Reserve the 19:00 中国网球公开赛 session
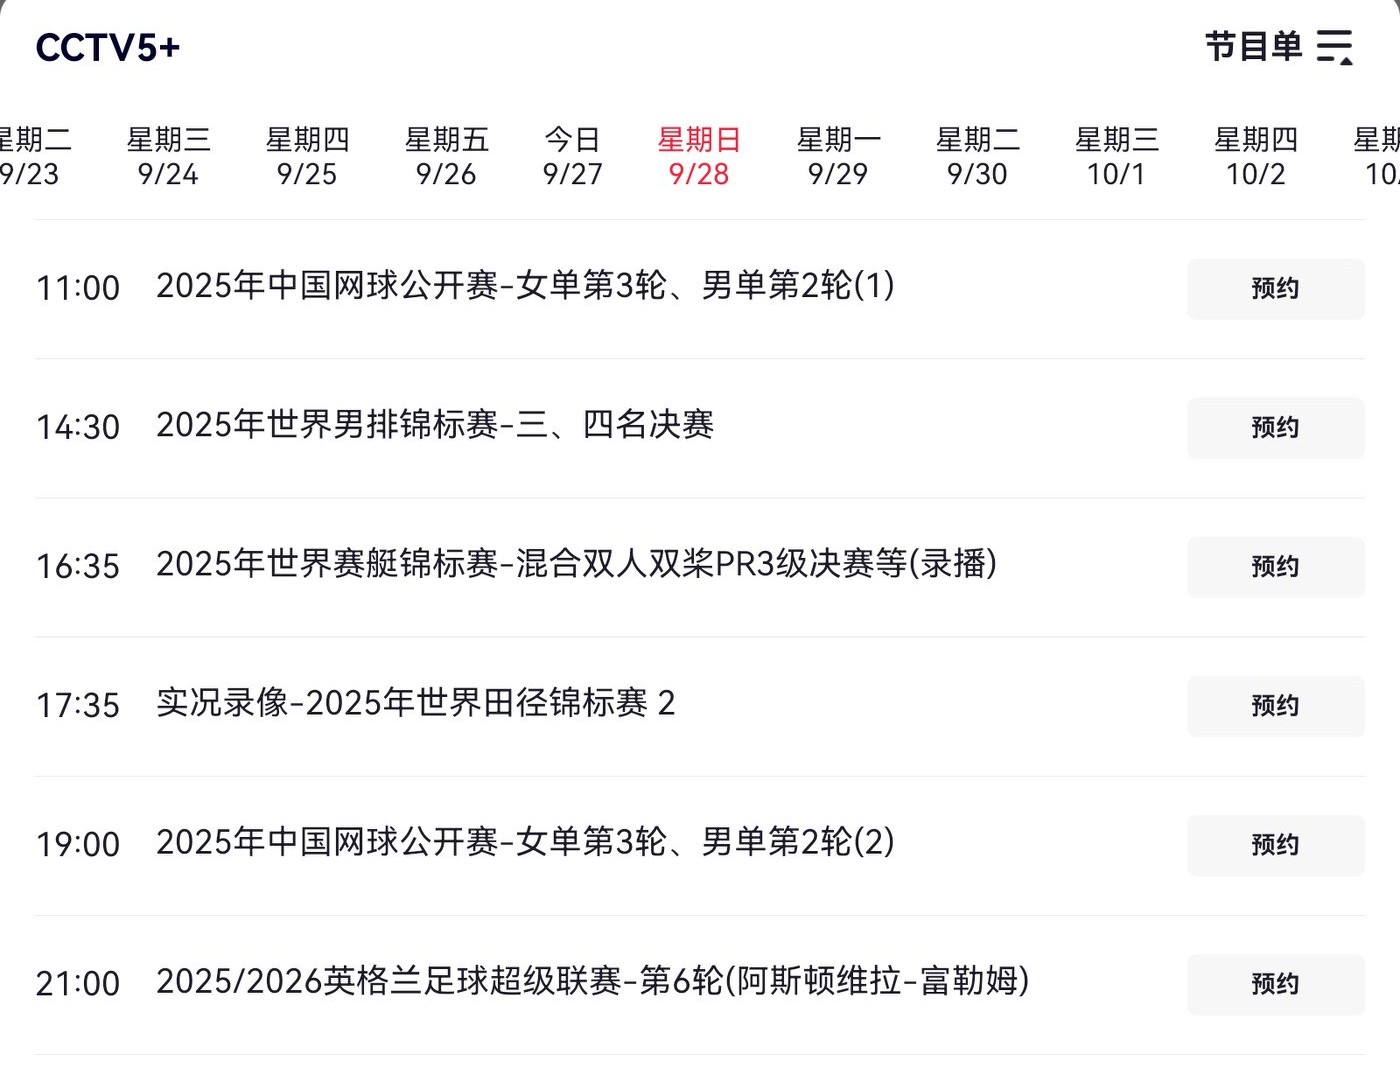Screen dimensions: 1400x1069 [1275, 845]
